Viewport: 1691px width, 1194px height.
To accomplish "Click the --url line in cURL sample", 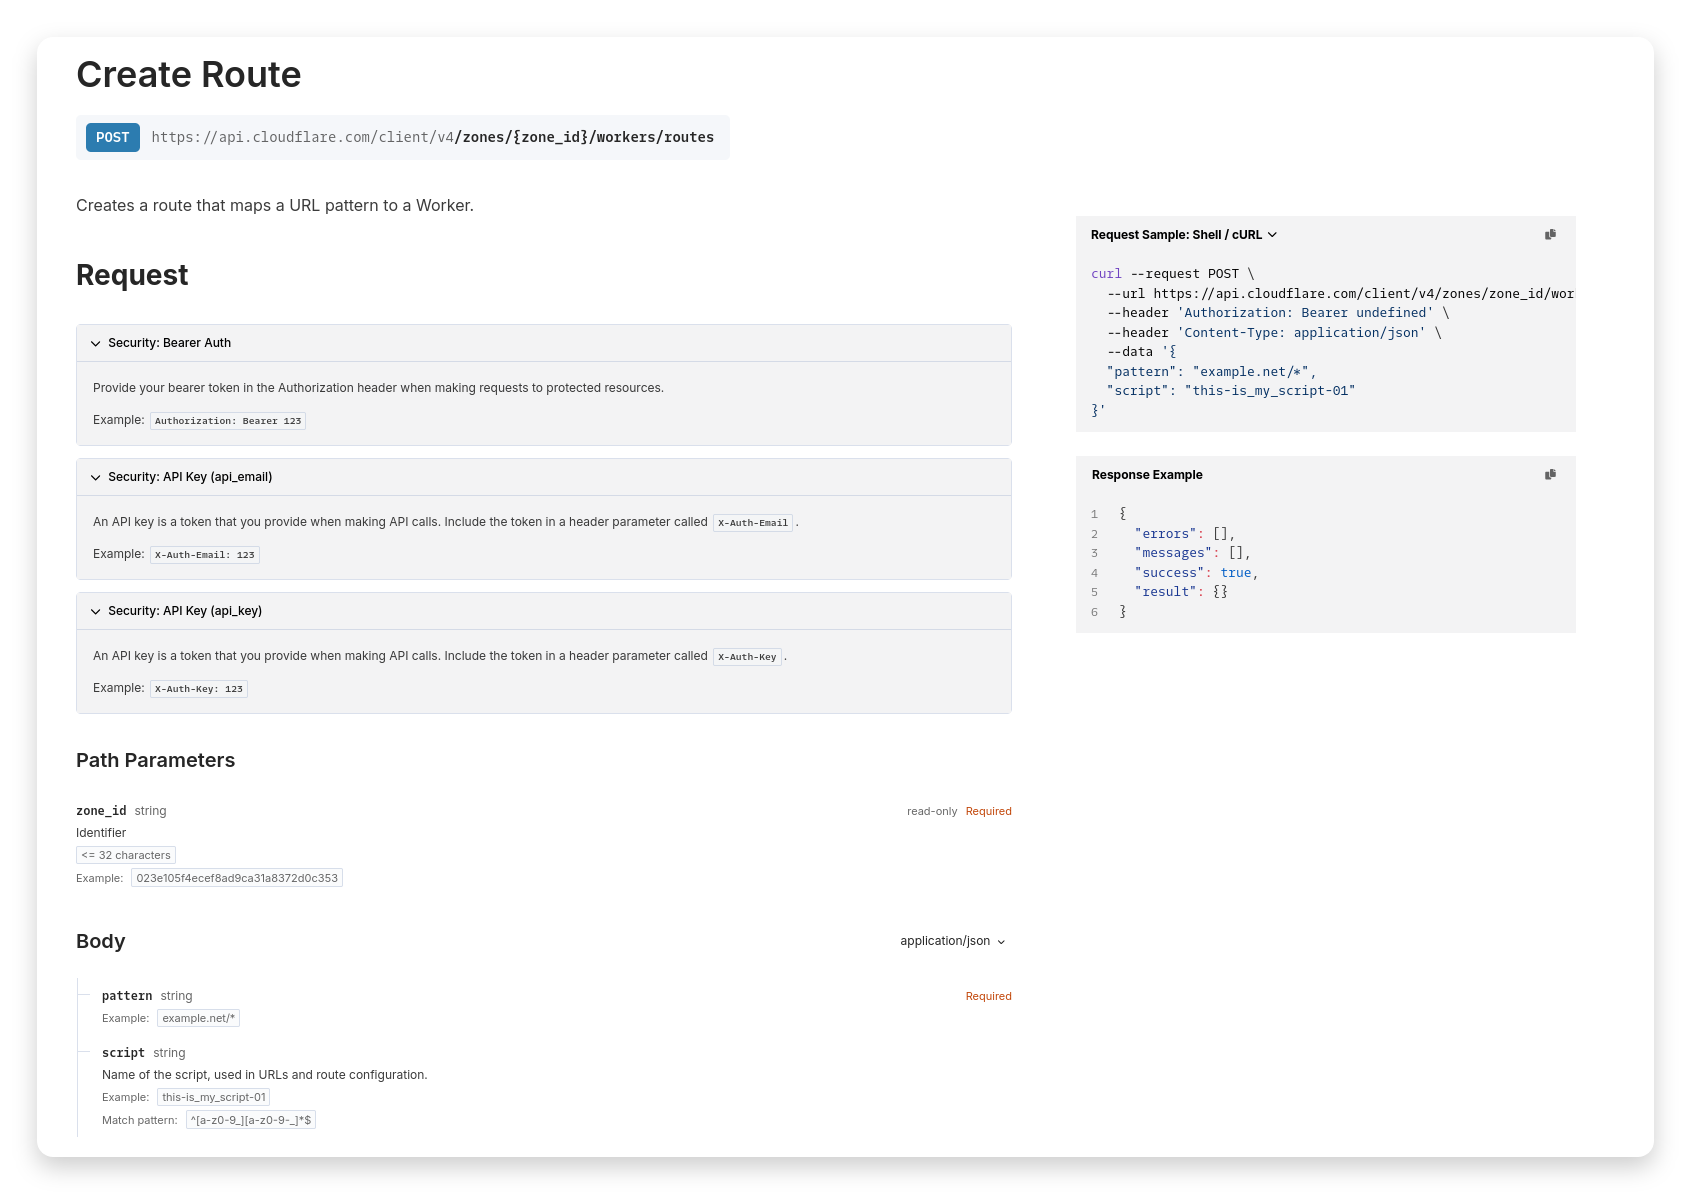I will (1340, 294).
